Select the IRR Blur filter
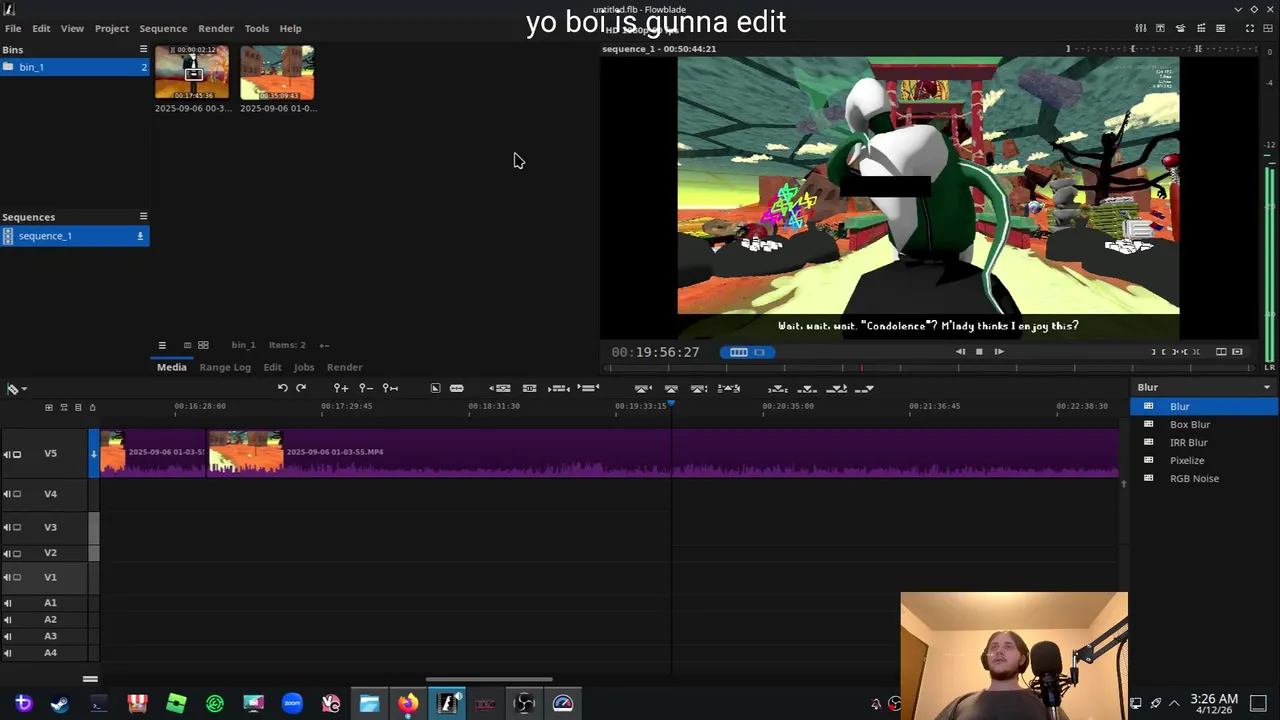The image size is (1280, 720). [x=1205, y=443]
